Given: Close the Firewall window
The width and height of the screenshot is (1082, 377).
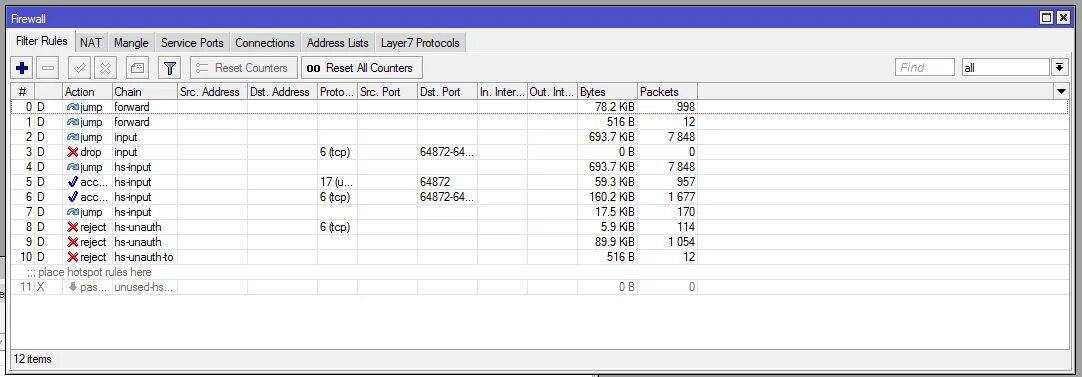Looking at the screenshot, I should pos(1063,18).
